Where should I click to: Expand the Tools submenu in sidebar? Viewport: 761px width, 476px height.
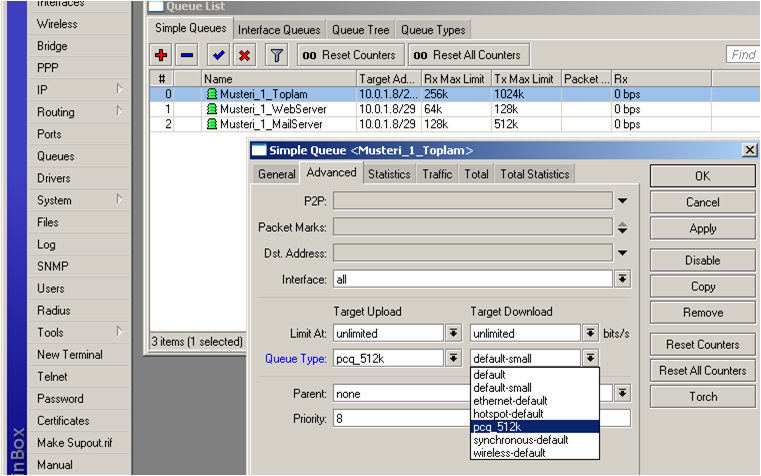(119, 331)
